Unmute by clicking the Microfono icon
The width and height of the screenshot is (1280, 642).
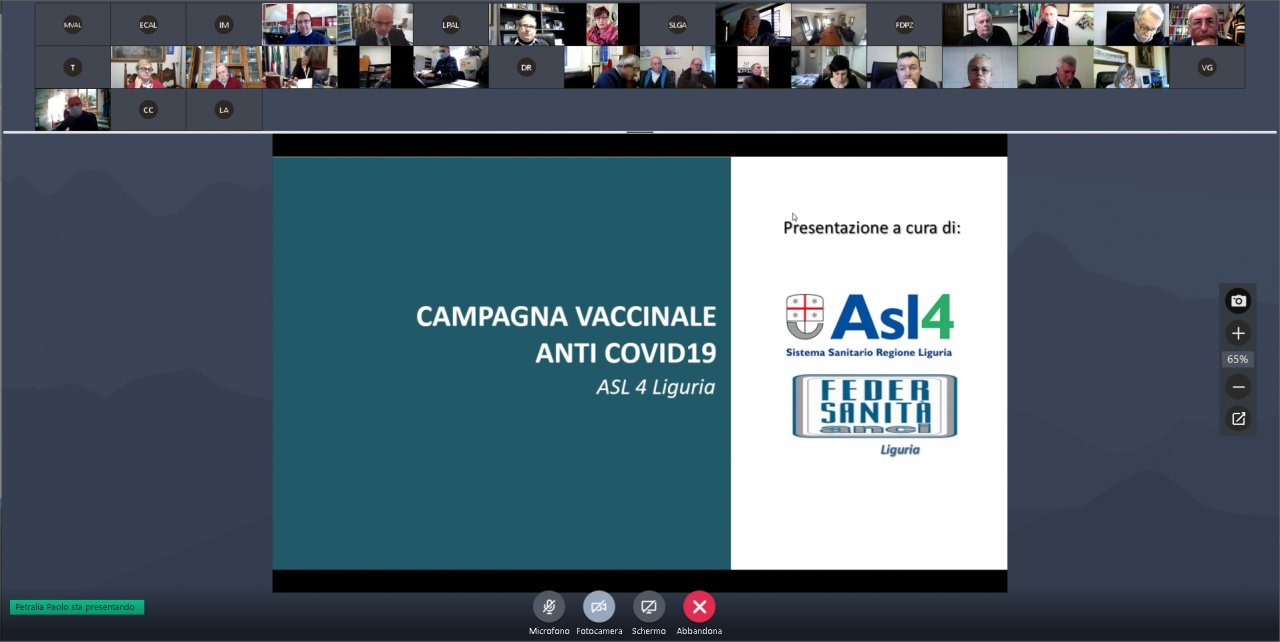pos(549,606)
